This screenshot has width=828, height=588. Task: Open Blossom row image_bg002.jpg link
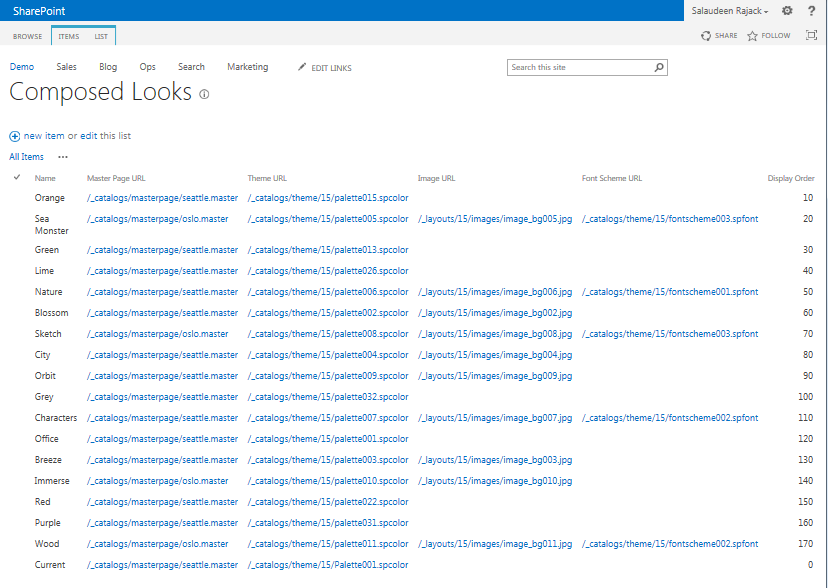click(495, 313)
